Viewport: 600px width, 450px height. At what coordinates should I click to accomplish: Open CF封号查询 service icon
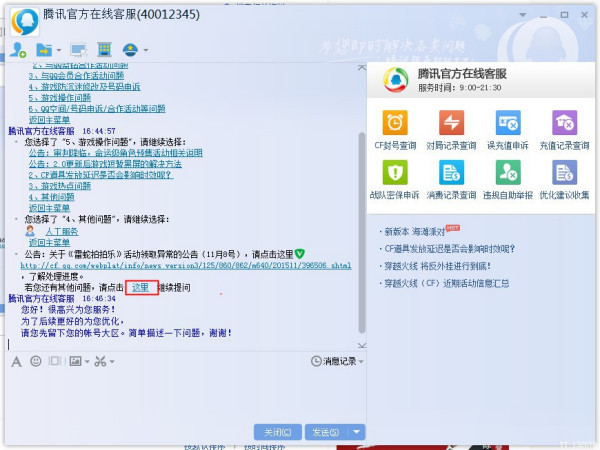click(395, 122)
